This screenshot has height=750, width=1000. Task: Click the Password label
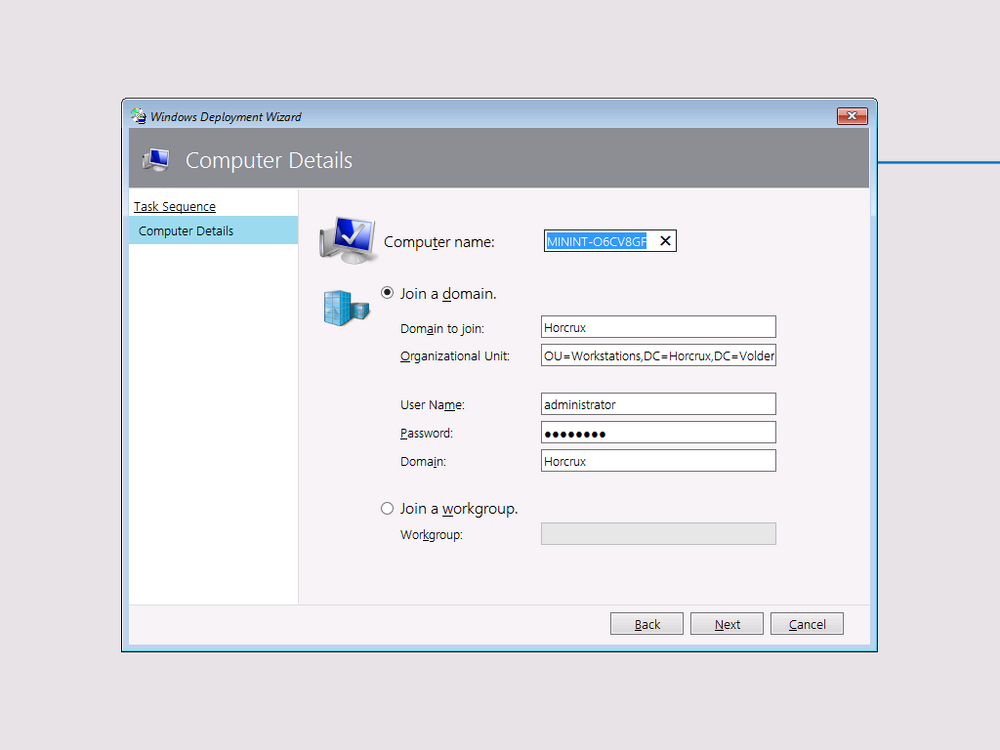click(x=427, y=433)
